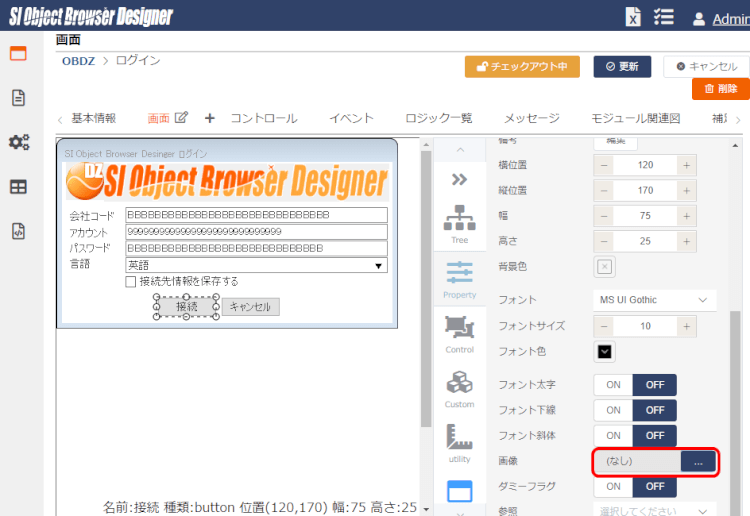Viewport: 750px width, 516px height.
Task: Open the 参照 selection dropdown
Action: coord(655,511)
